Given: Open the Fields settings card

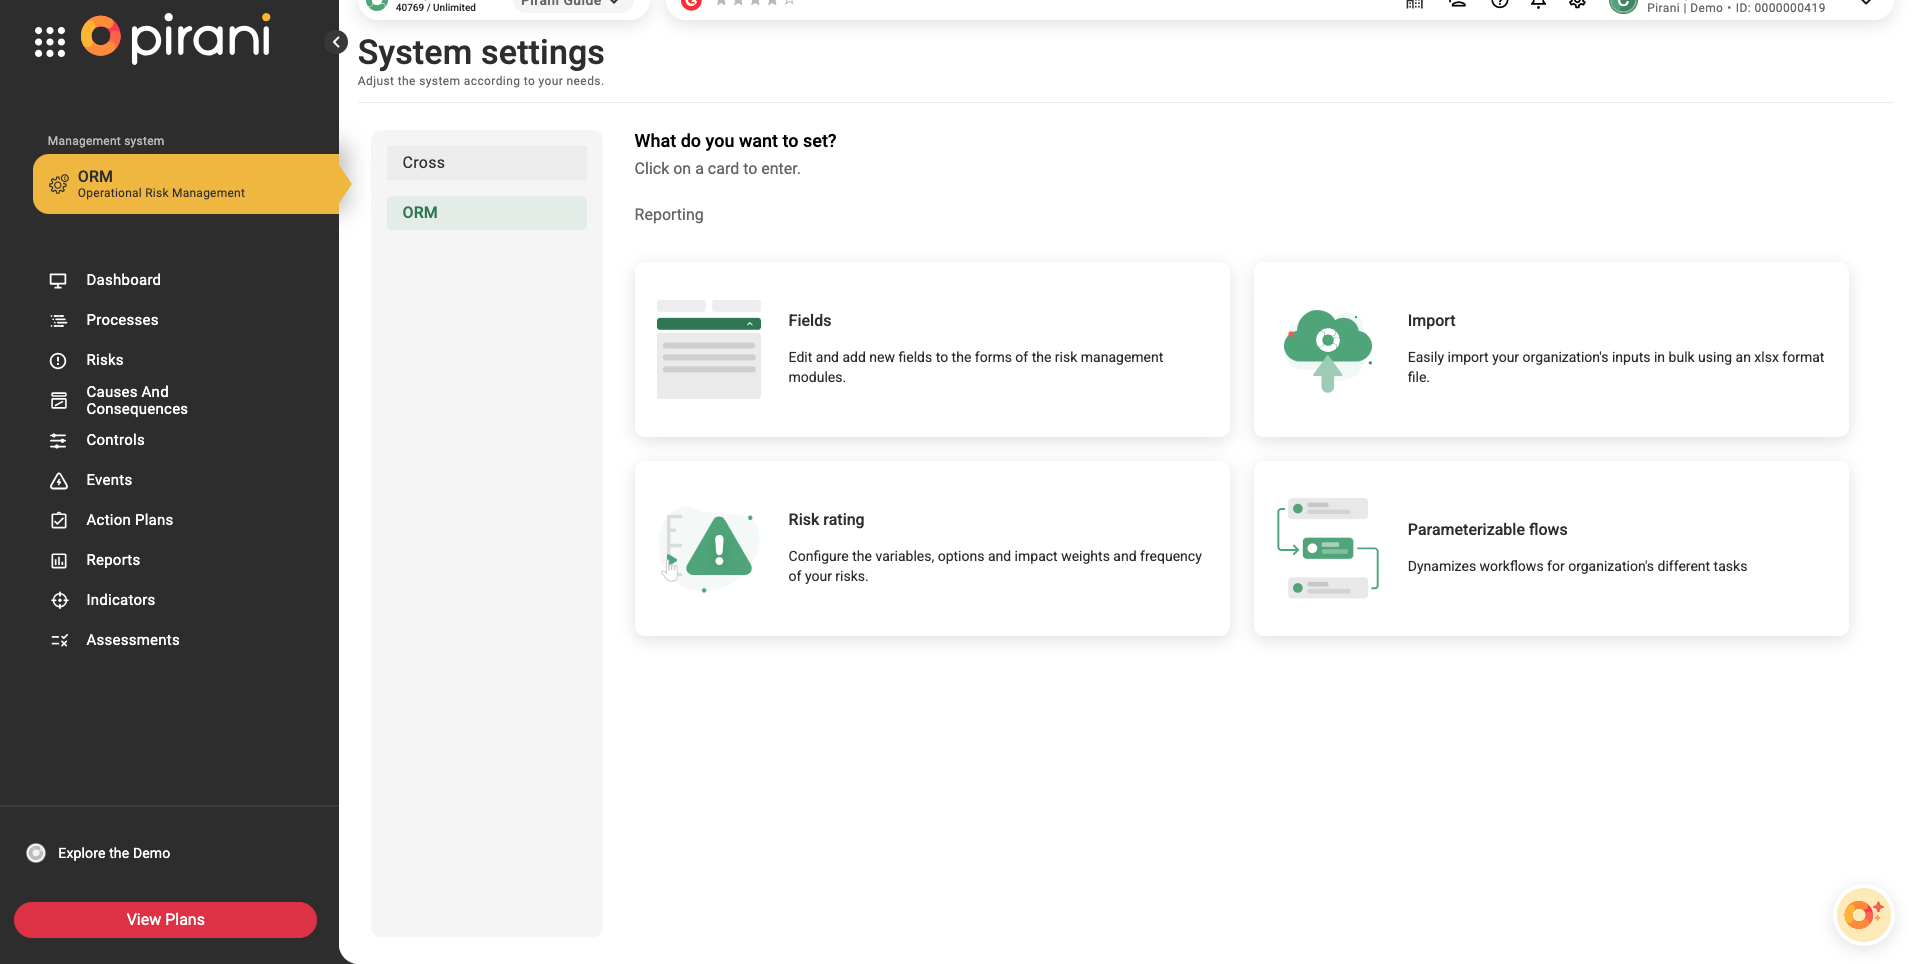Looking at the screenshot, I should click(x=931, y=349).
